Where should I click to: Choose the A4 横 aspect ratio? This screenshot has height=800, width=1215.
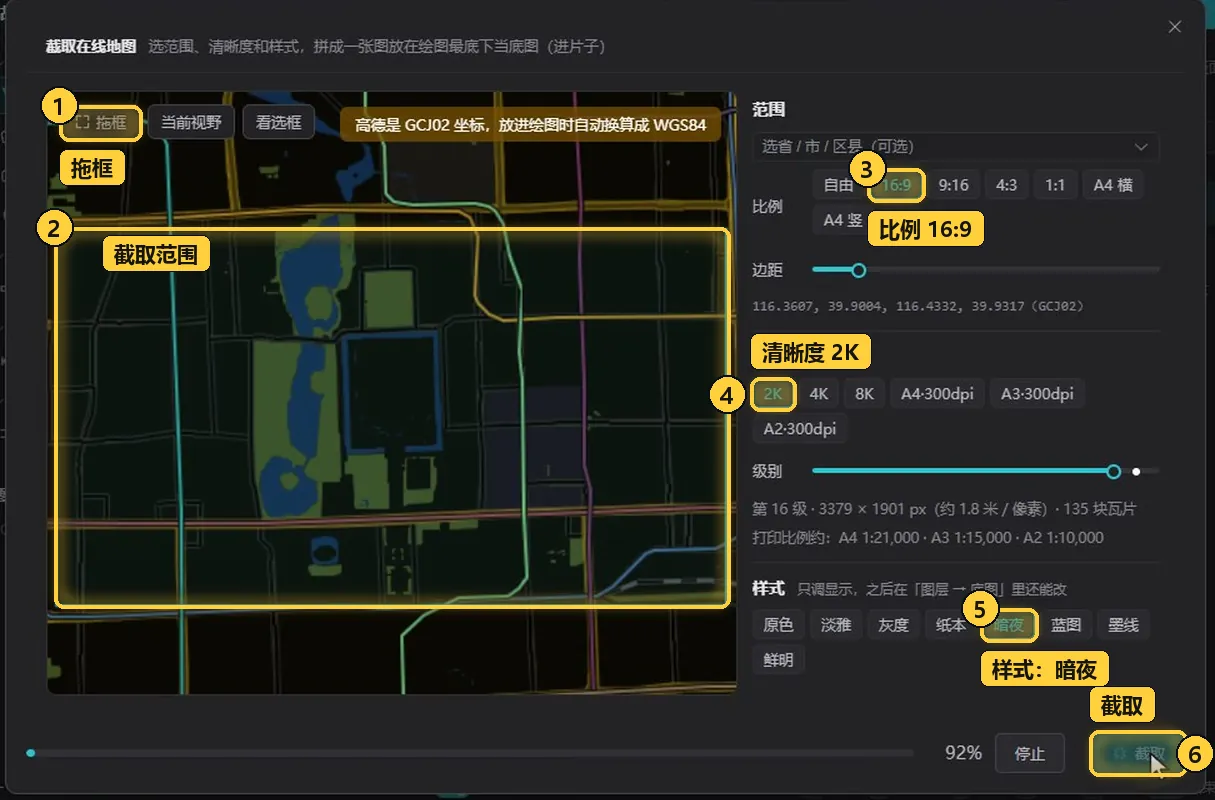click(1113, 185)
